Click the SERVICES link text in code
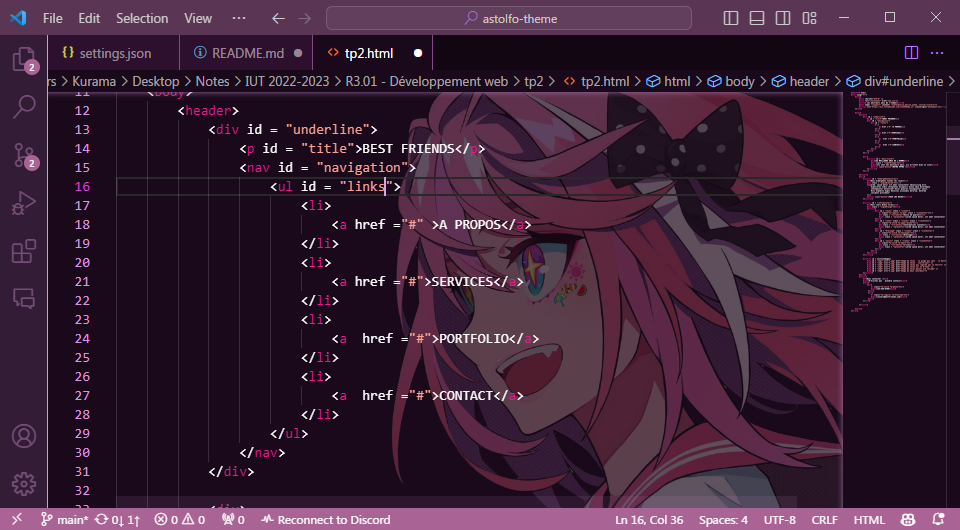The width and height of the screenshot is (960, 530). 462,282
